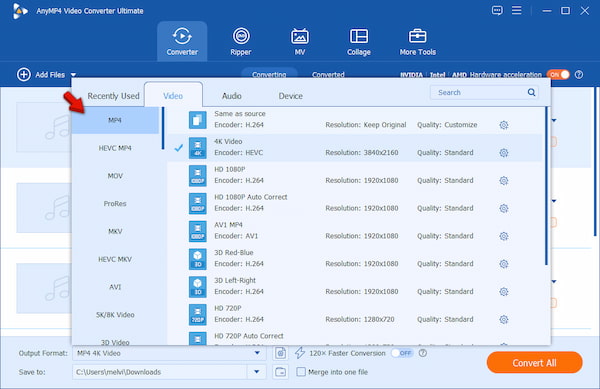Viewport: 600px width, 389px height.
Task: Select ProRes format
Action: tap(115, 203)
